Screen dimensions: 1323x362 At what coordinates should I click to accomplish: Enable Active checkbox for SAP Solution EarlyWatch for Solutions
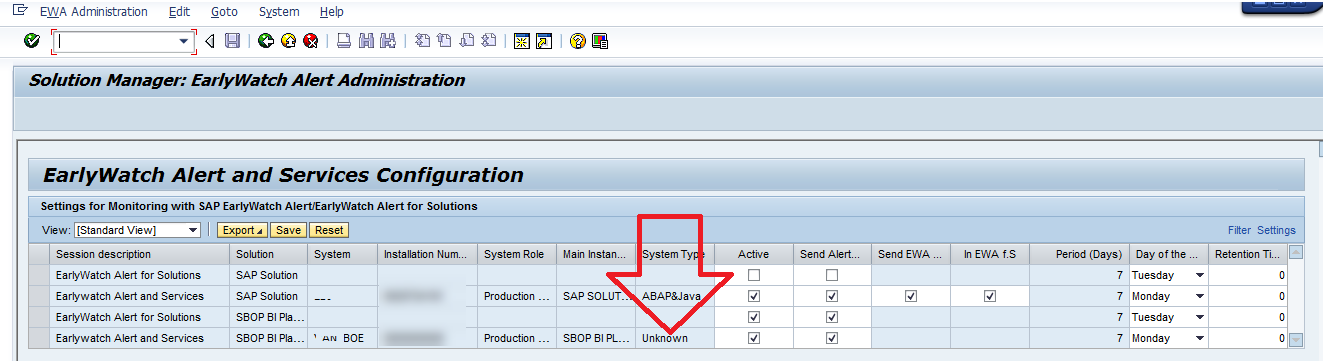(753, 275)
